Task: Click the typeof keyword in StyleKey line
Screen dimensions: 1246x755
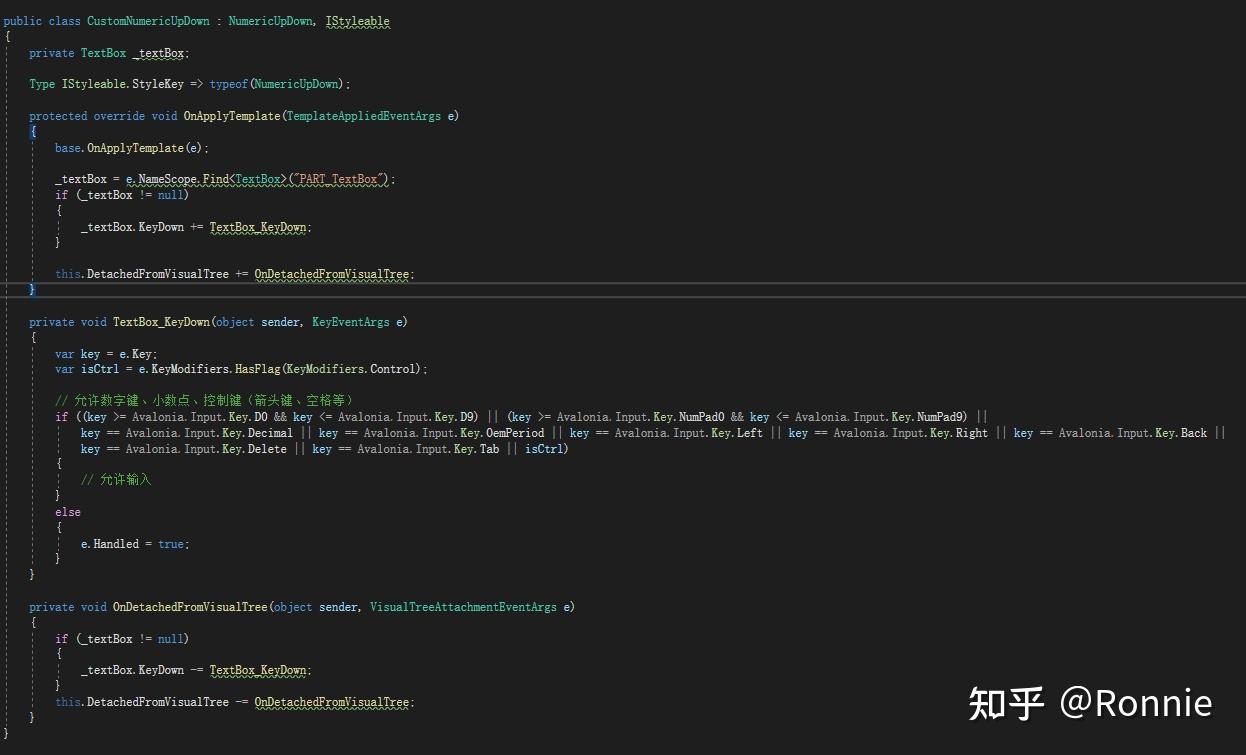Action: [228, 83]
